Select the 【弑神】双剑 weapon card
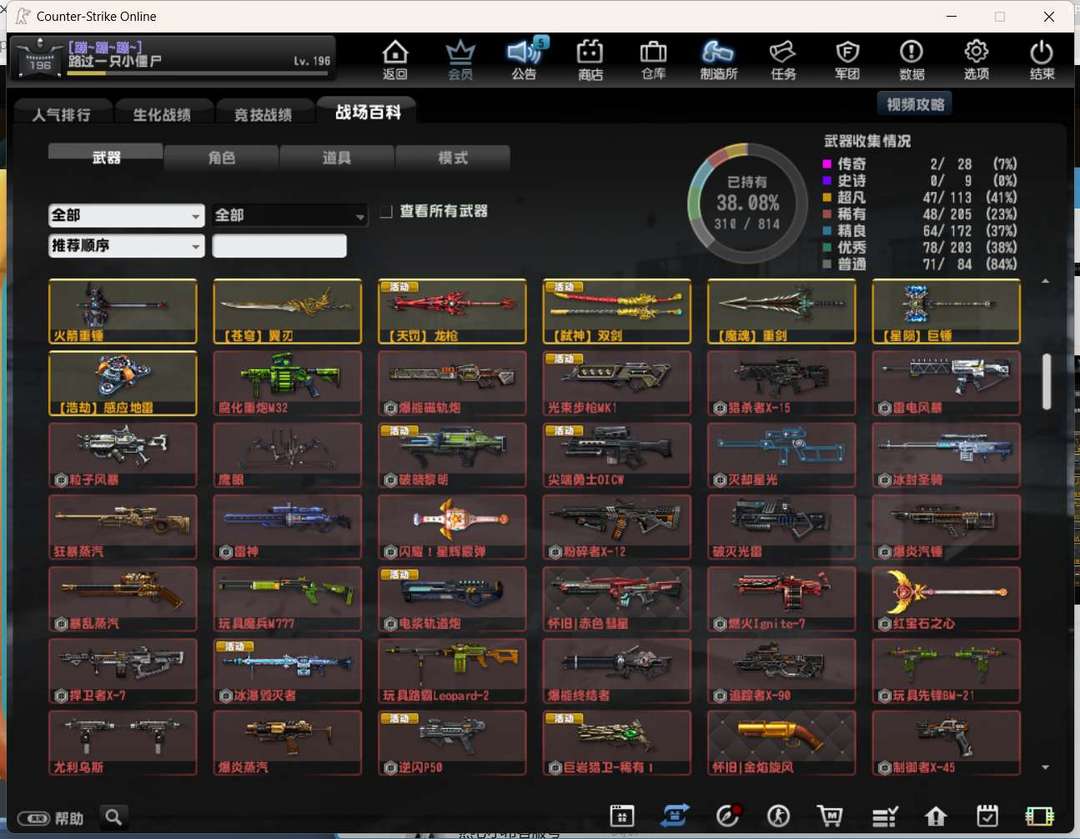 [616, 311]
